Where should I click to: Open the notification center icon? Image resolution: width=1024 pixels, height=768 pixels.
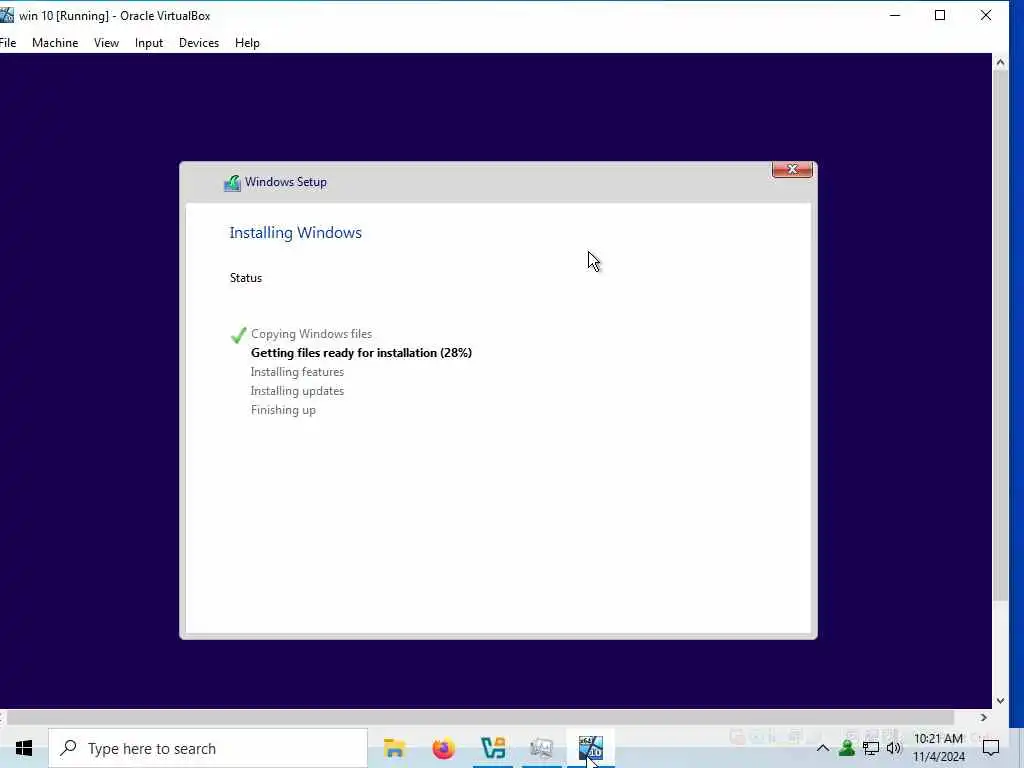(x=991, y=748)
